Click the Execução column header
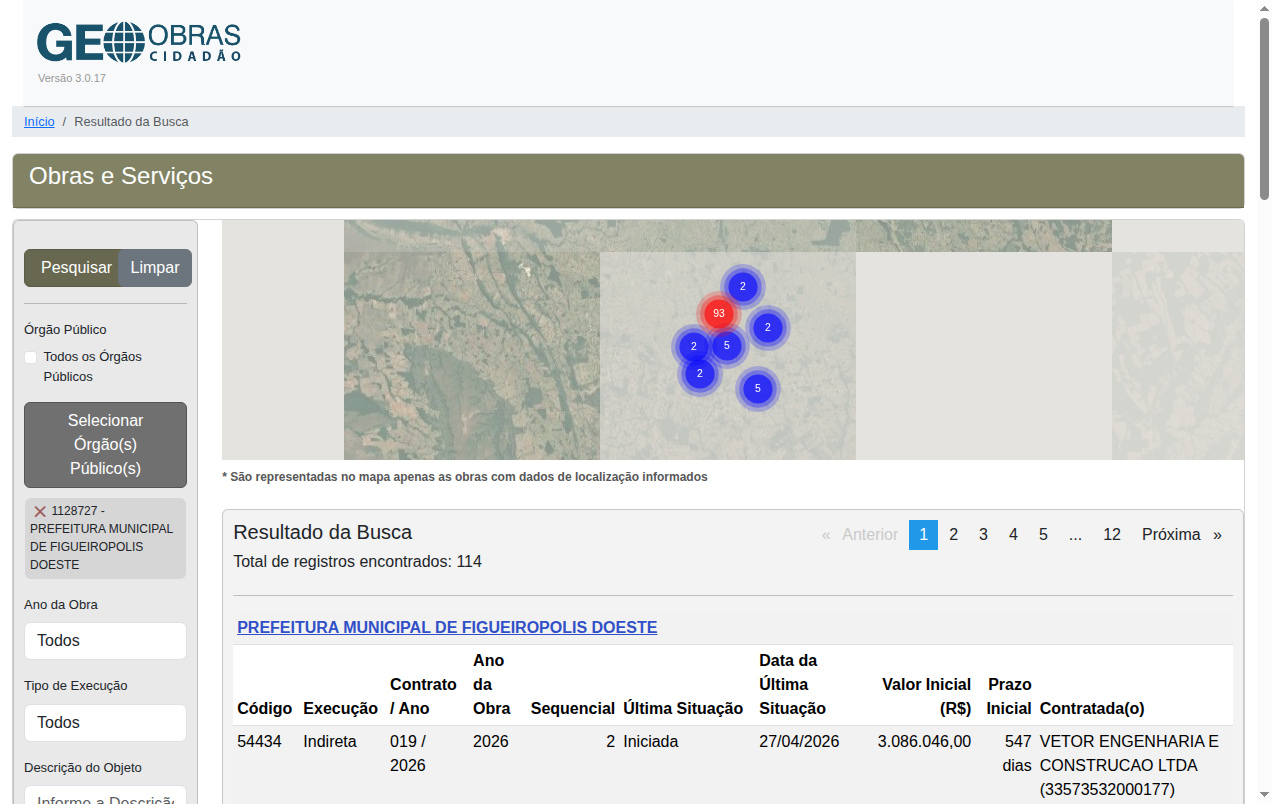The width and height of the screenshot is (1272, 804). pyautogui.click(x=341, y=709)
